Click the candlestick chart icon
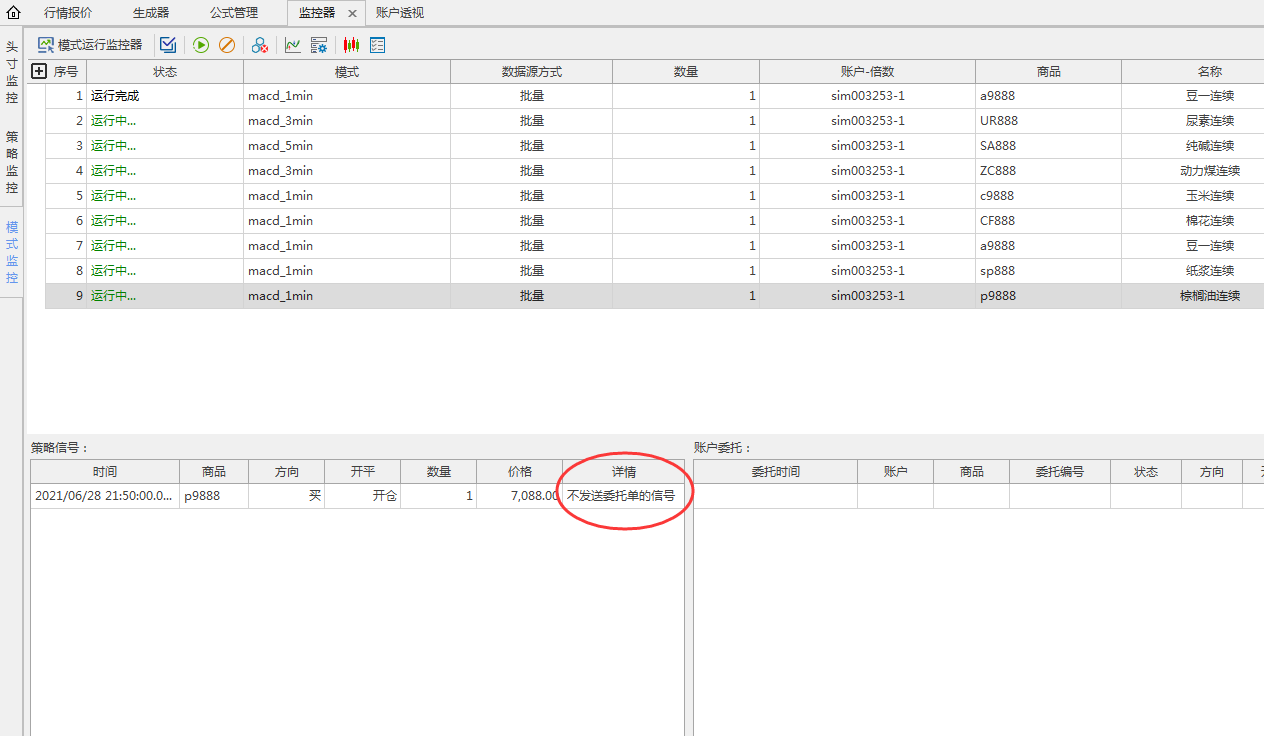Viewport: 1264px width, 736px height. tap(351, 45)
